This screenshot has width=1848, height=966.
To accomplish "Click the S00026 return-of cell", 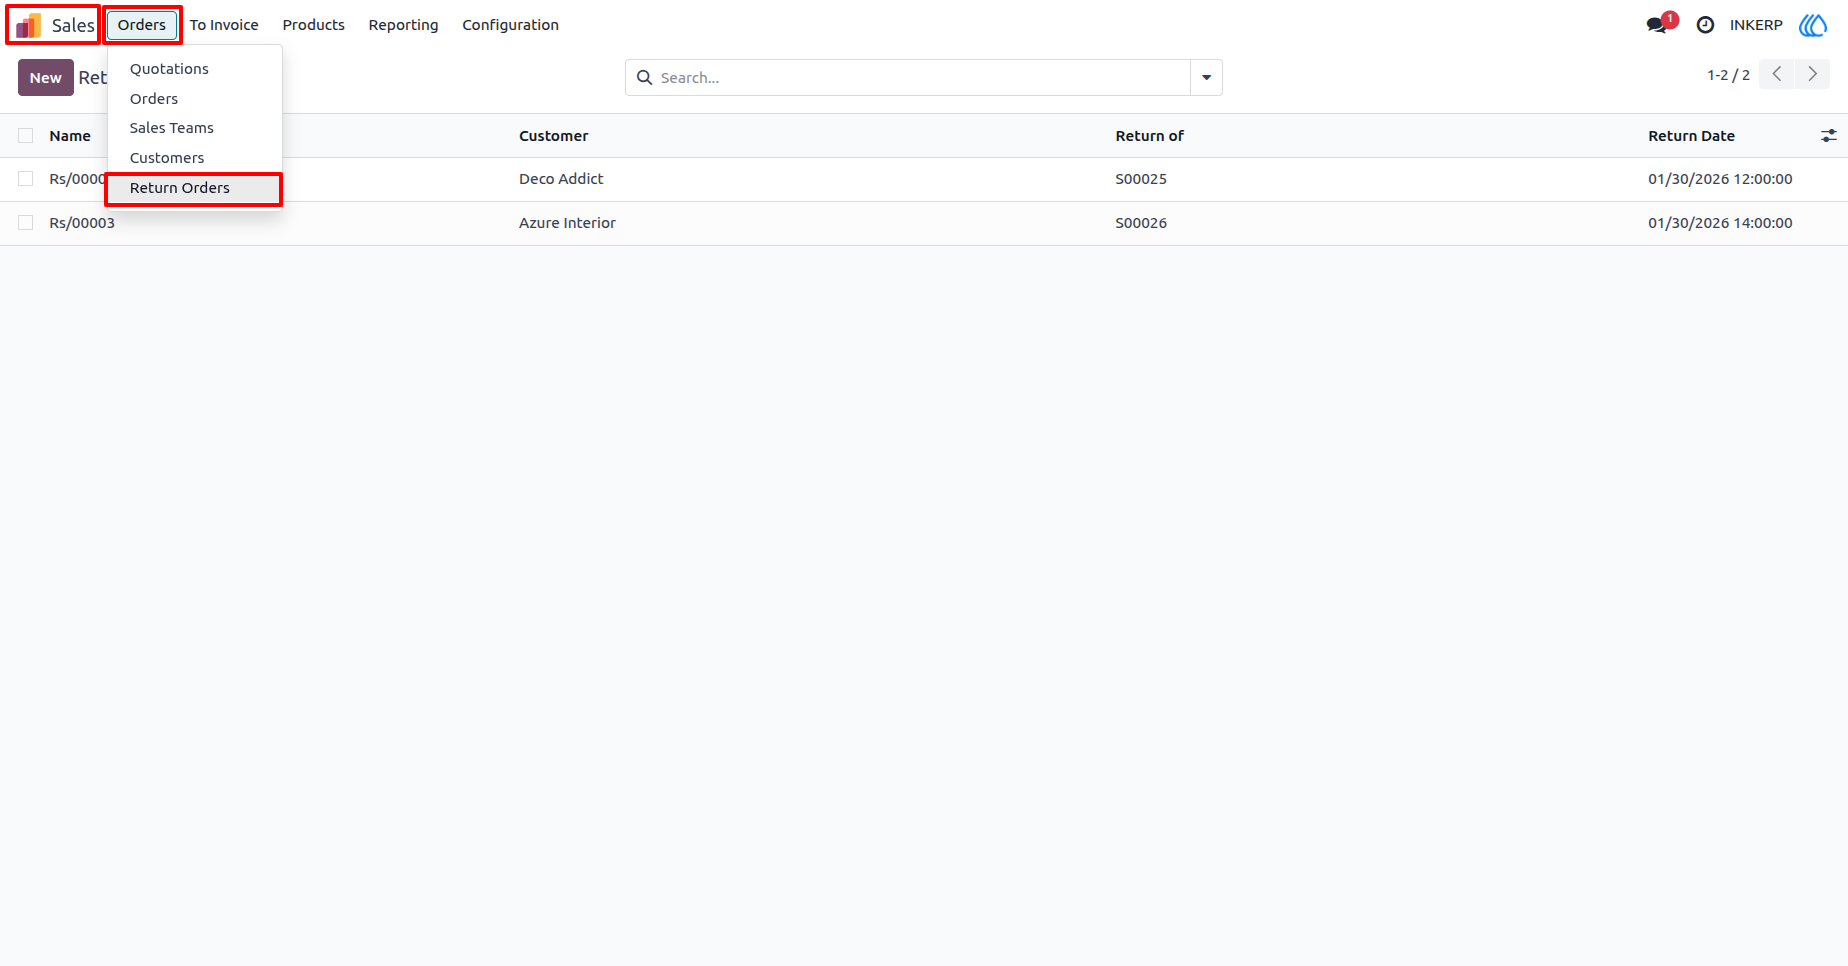I will pyautogui.click(x=1141, y=223).
